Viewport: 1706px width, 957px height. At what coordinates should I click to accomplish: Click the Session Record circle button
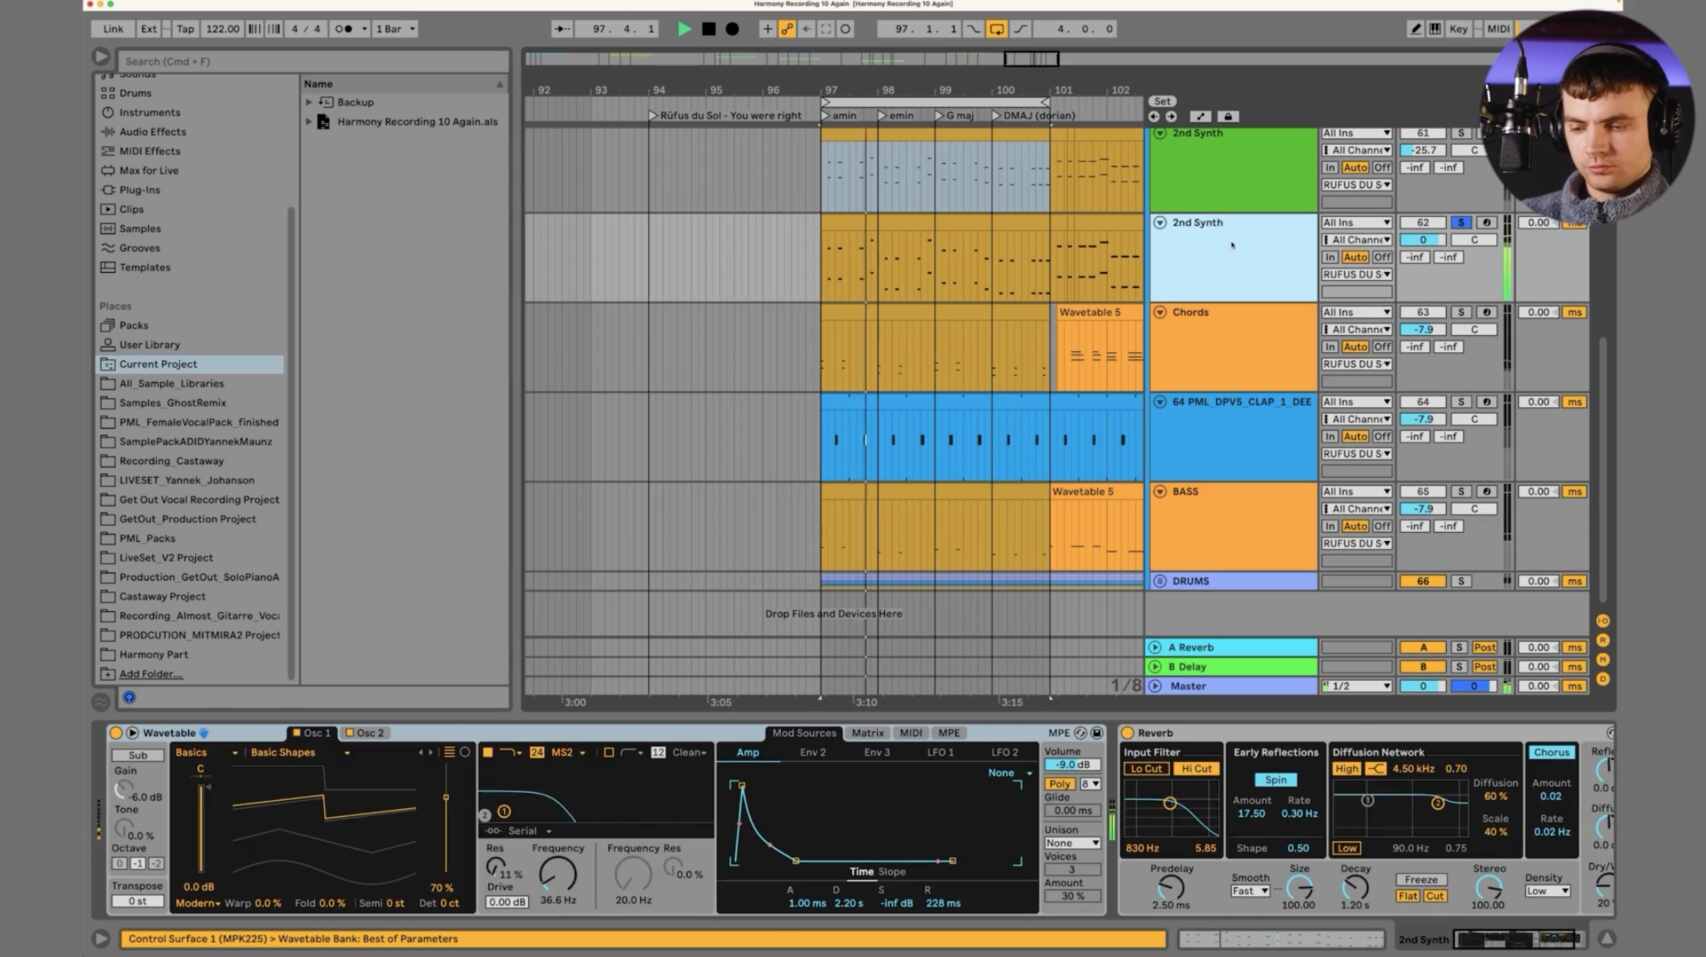point(845,29)
